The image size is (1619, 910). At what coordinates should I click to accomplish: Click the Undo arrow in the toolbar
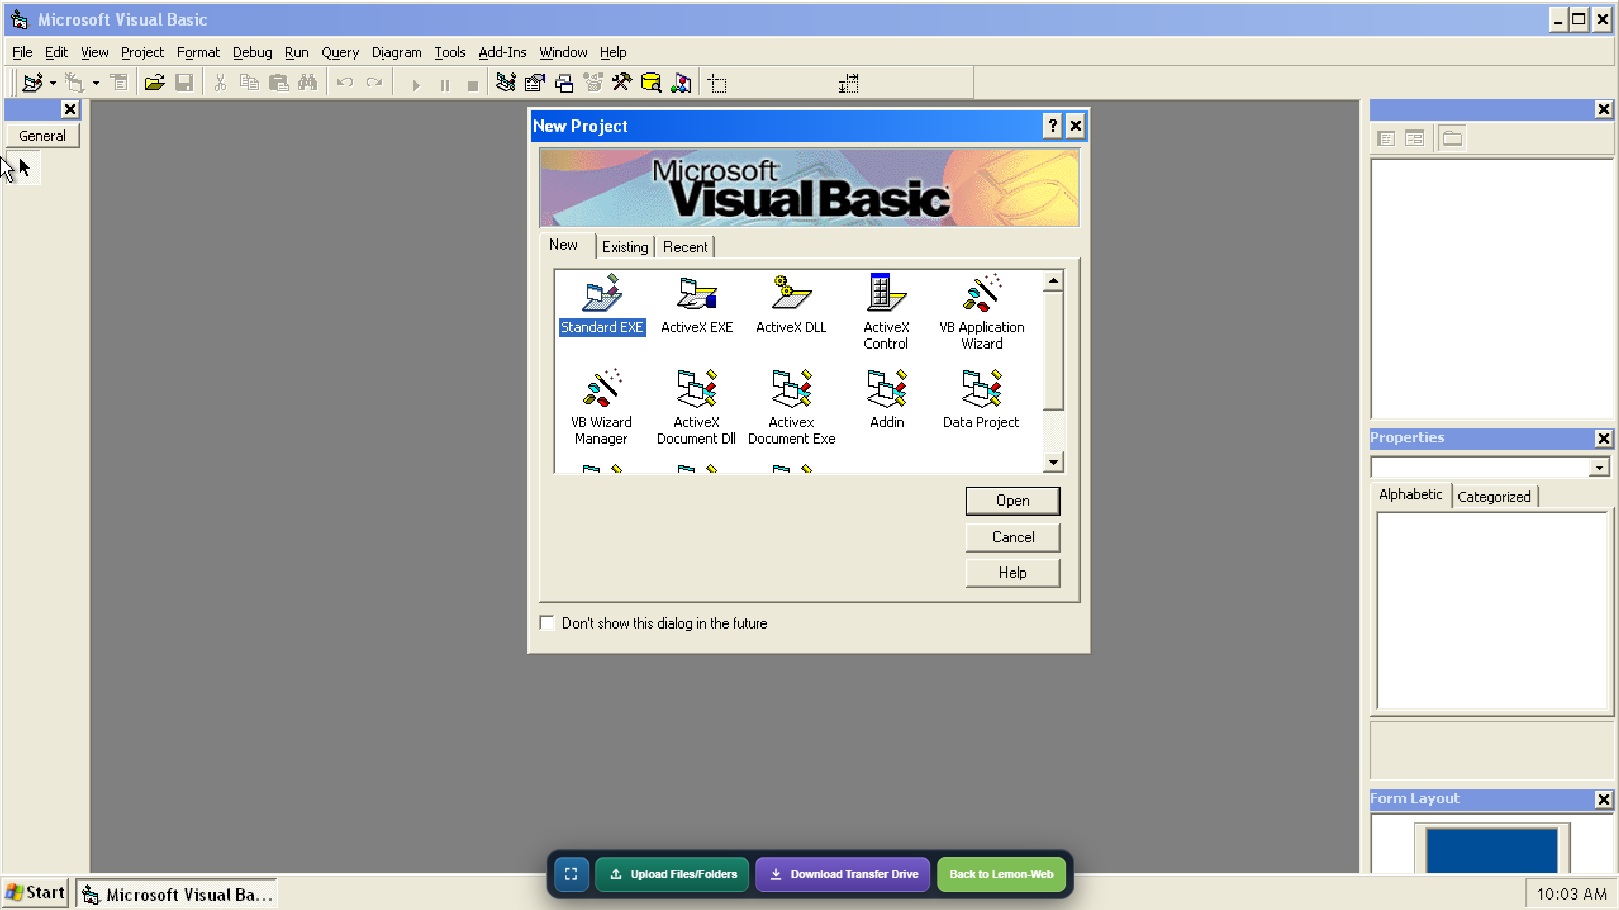pos(345,83)
